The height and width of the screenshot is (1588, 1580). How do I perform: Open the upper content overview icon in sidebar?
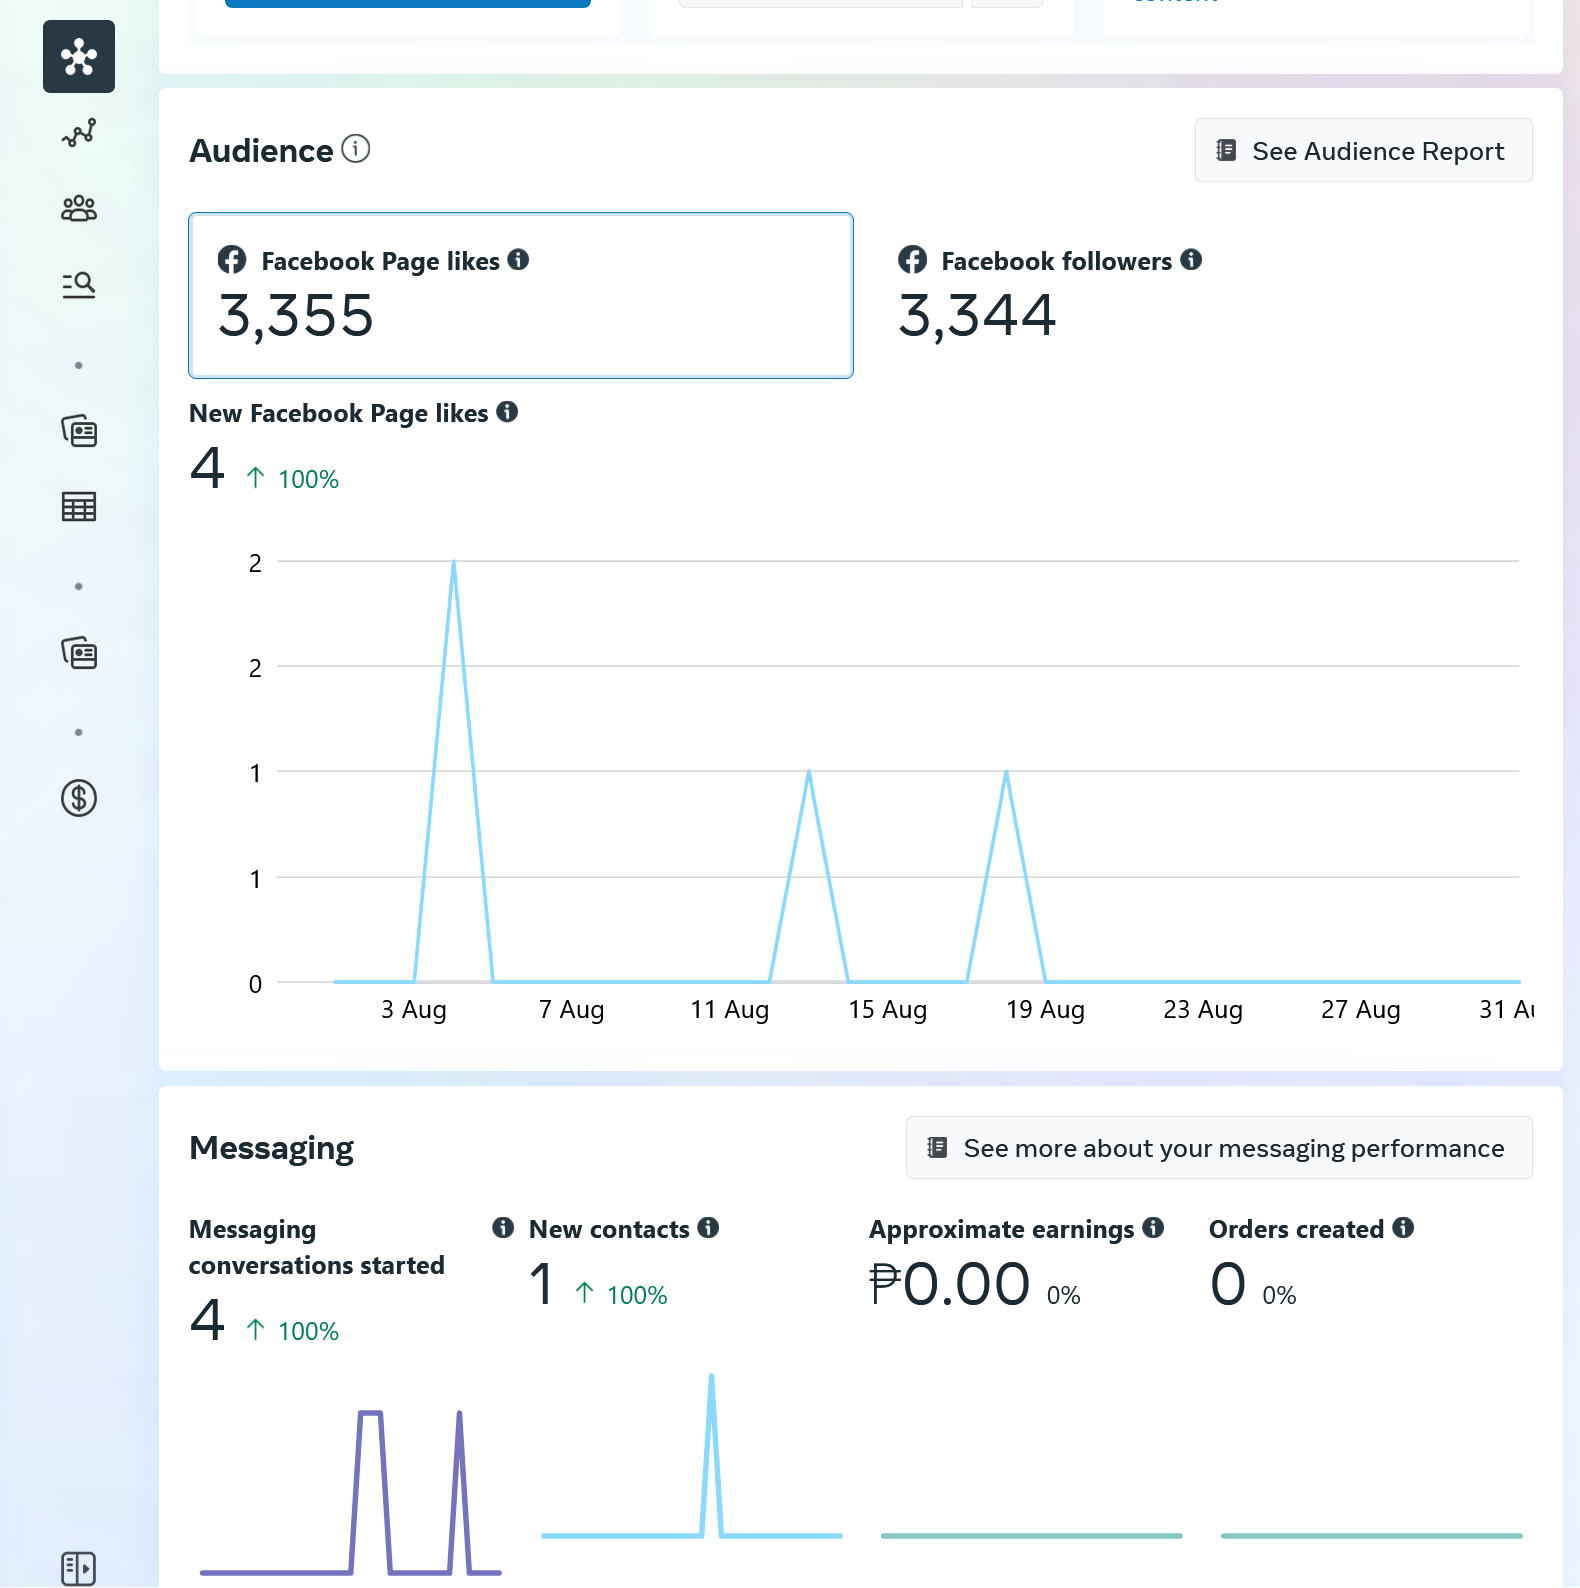click(x=79, y=431)
